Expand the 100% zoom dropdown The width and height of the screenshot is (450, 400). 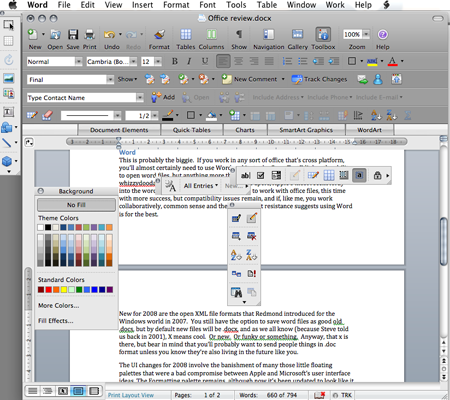click(x=366, y=34)
